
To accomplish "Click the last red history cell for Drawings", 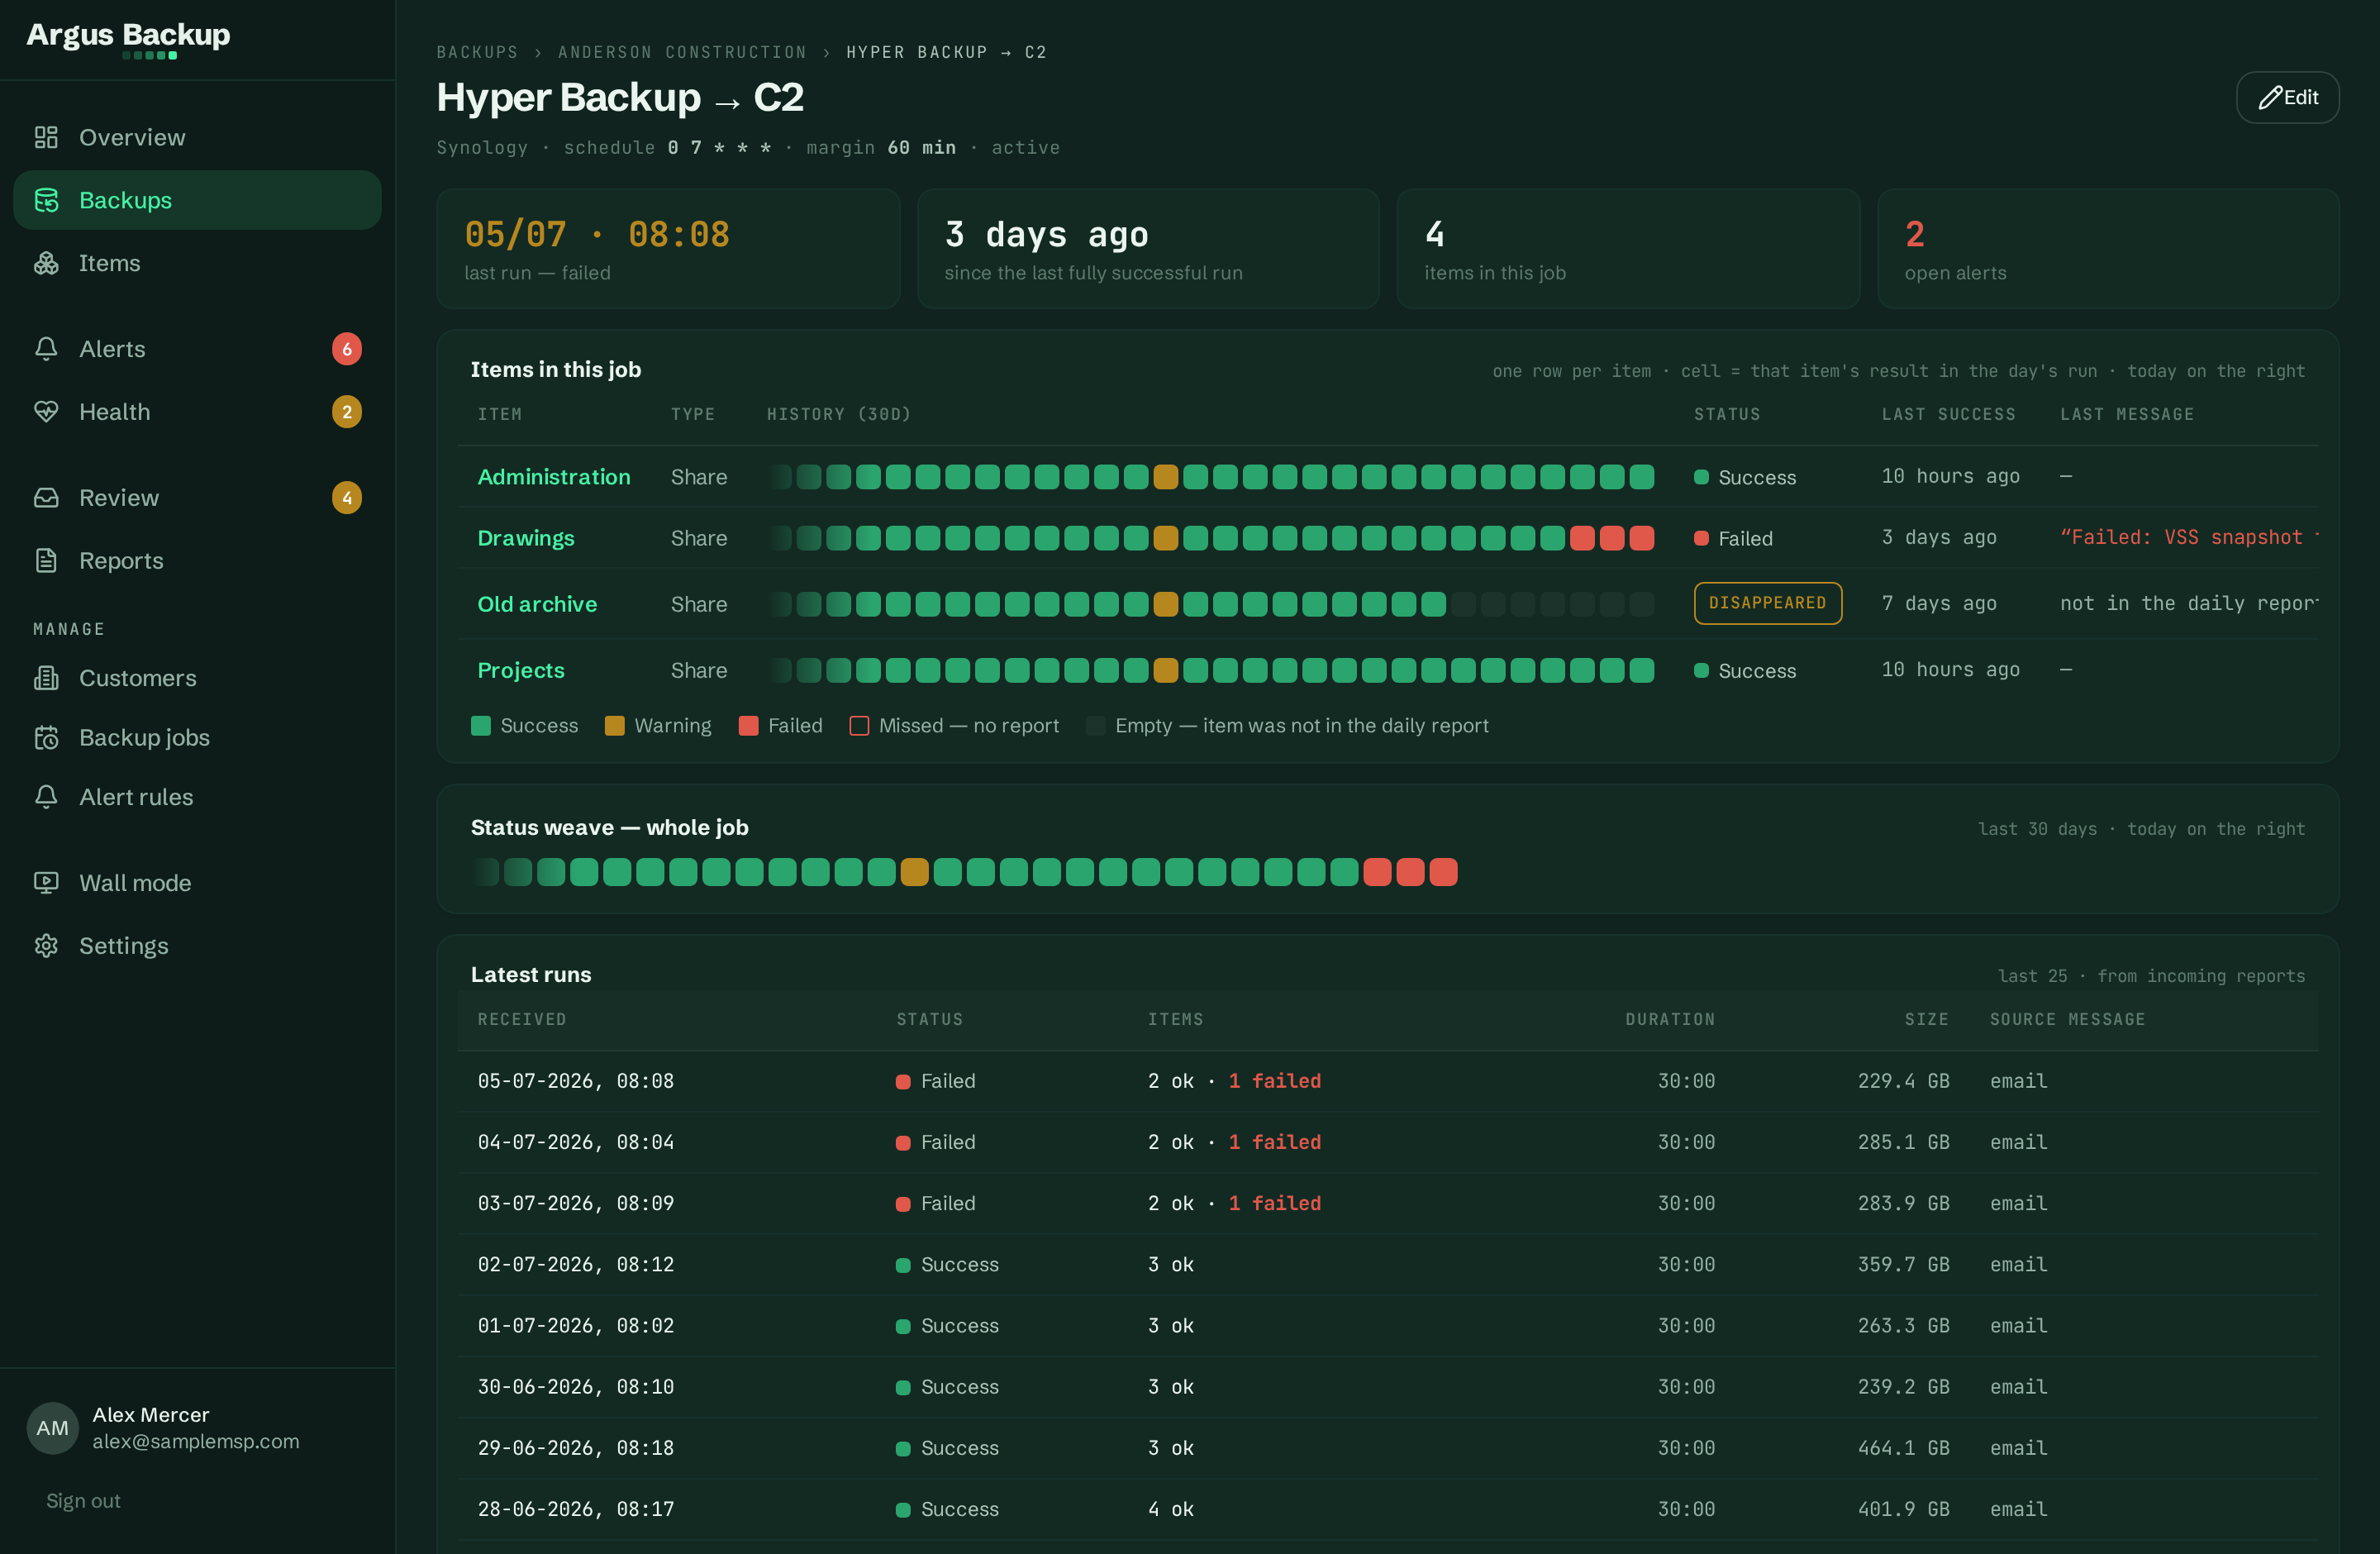I will pos(1641,538).
